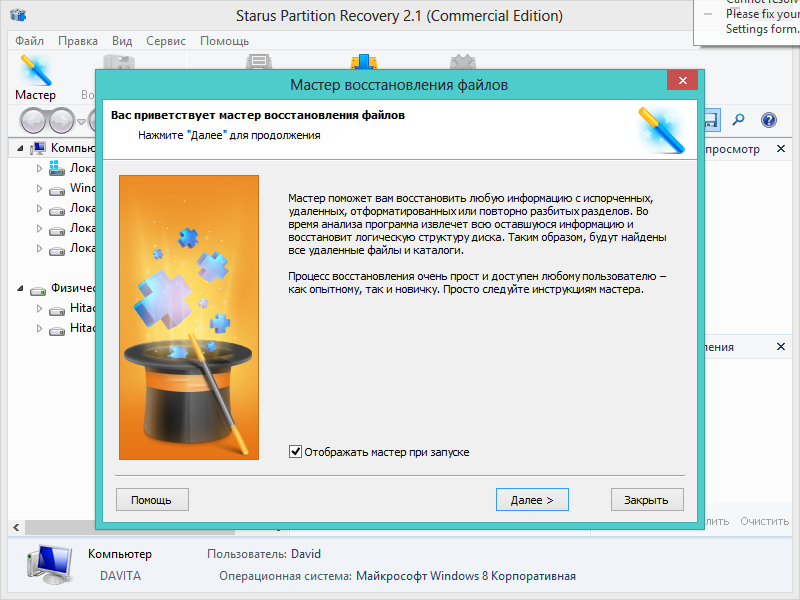Click the Закрыть button in wizard
This screenshot has width=800, height=600.
647,500
